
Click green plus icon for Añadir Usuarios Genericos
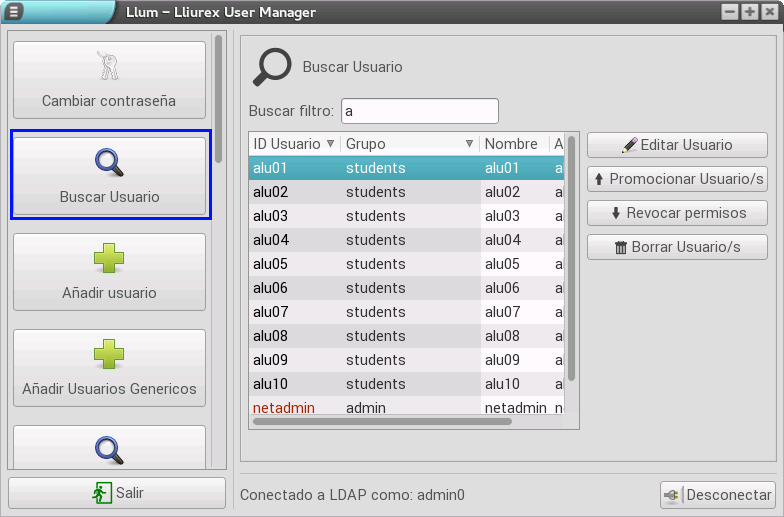pos(108,354)
